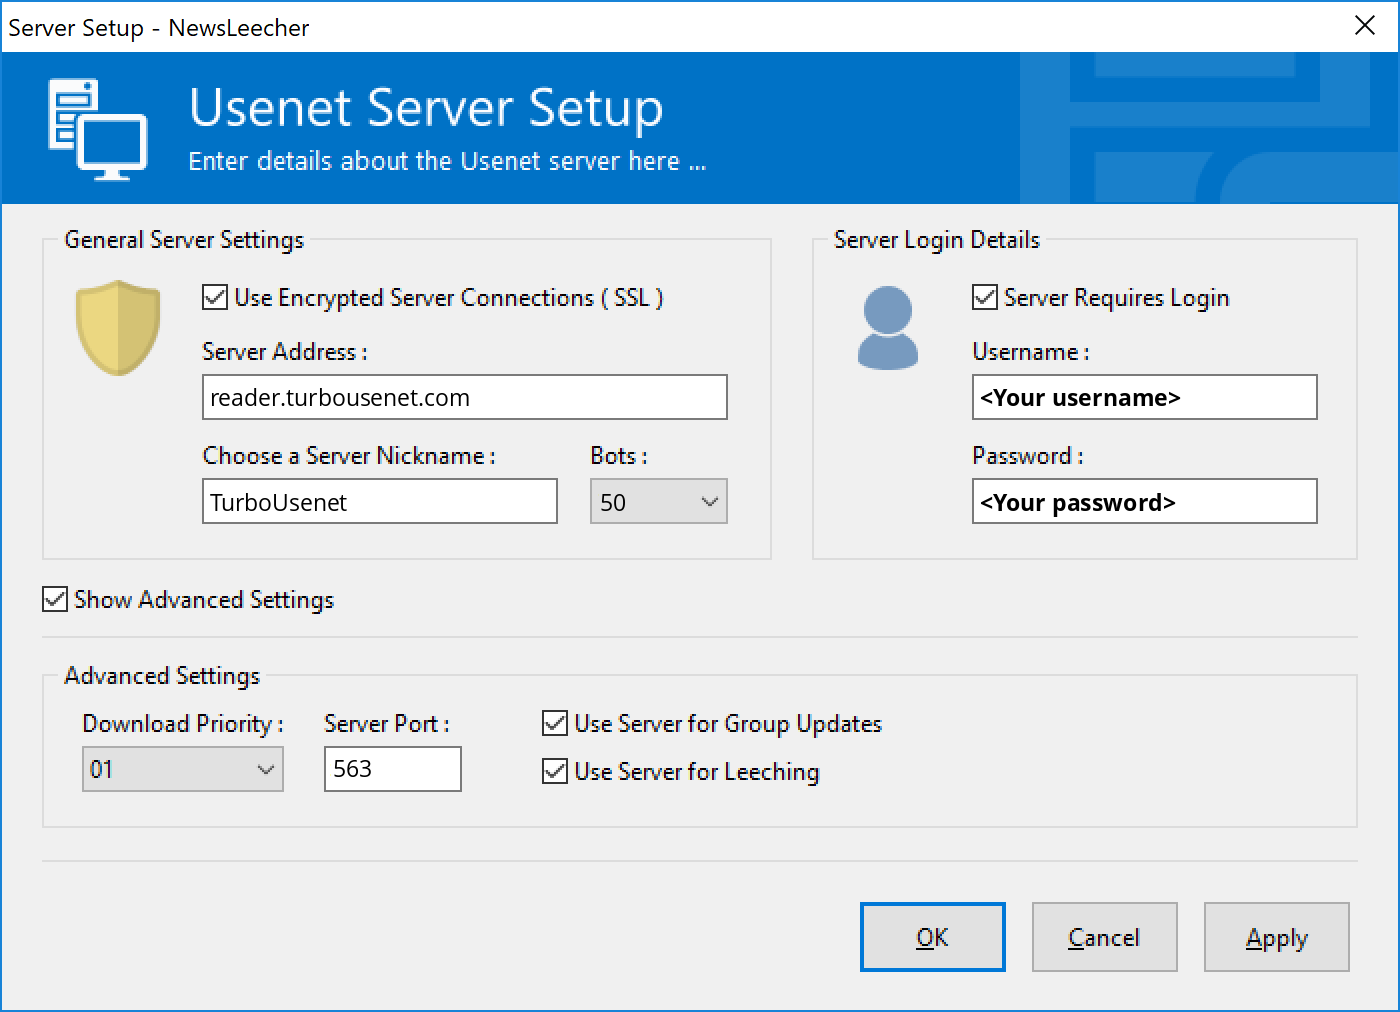
Task: Click the yellow shield SSL icon
Action: point(118,327)
